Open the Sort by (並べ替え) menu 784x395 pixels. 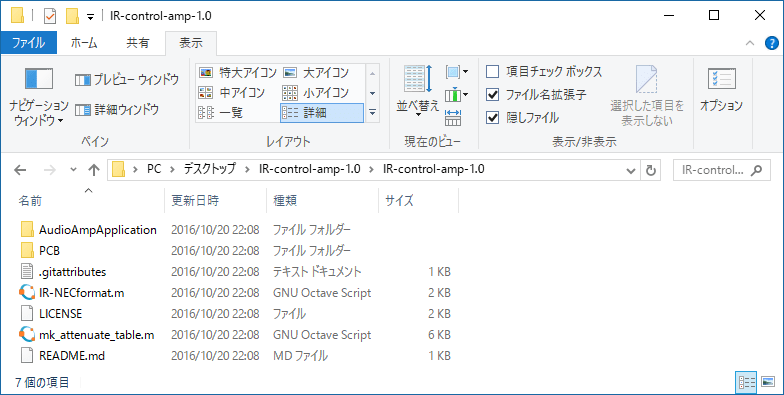point(418,92)
